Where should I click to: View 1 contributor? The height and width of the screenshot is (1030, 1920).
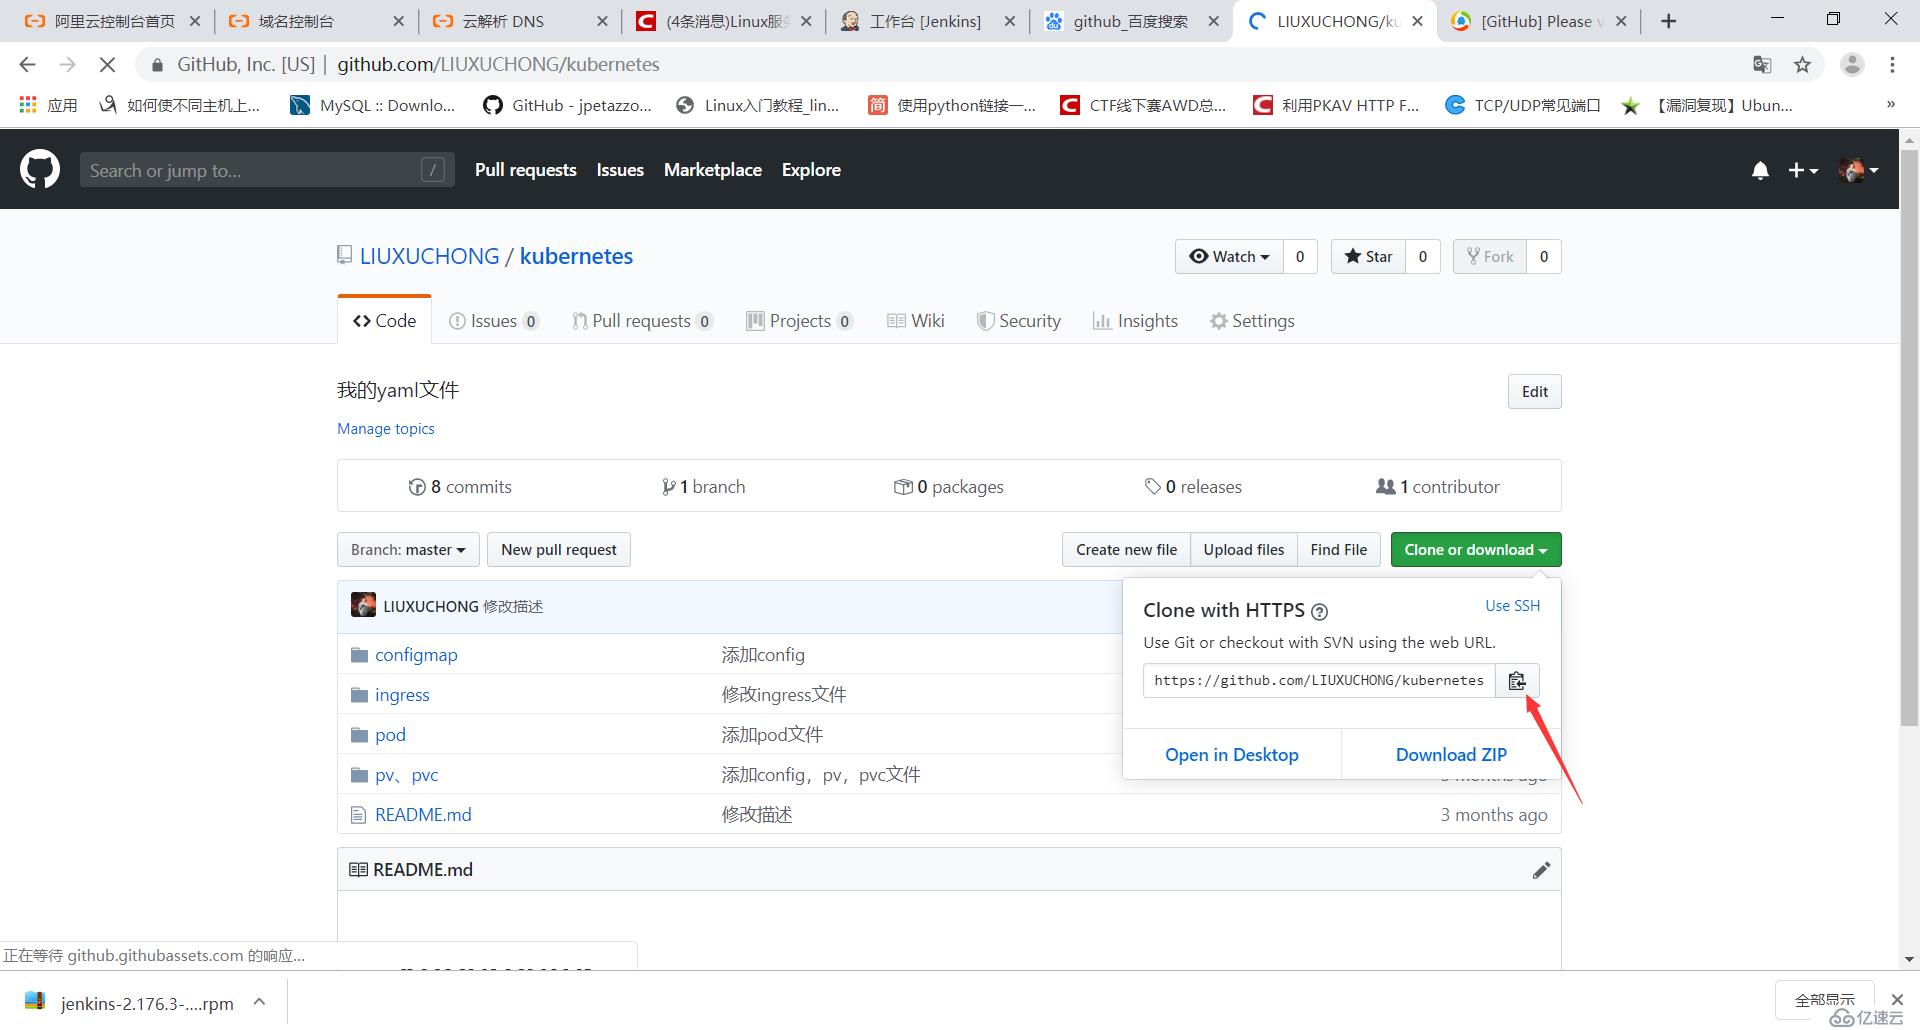tap(1438, 486)
